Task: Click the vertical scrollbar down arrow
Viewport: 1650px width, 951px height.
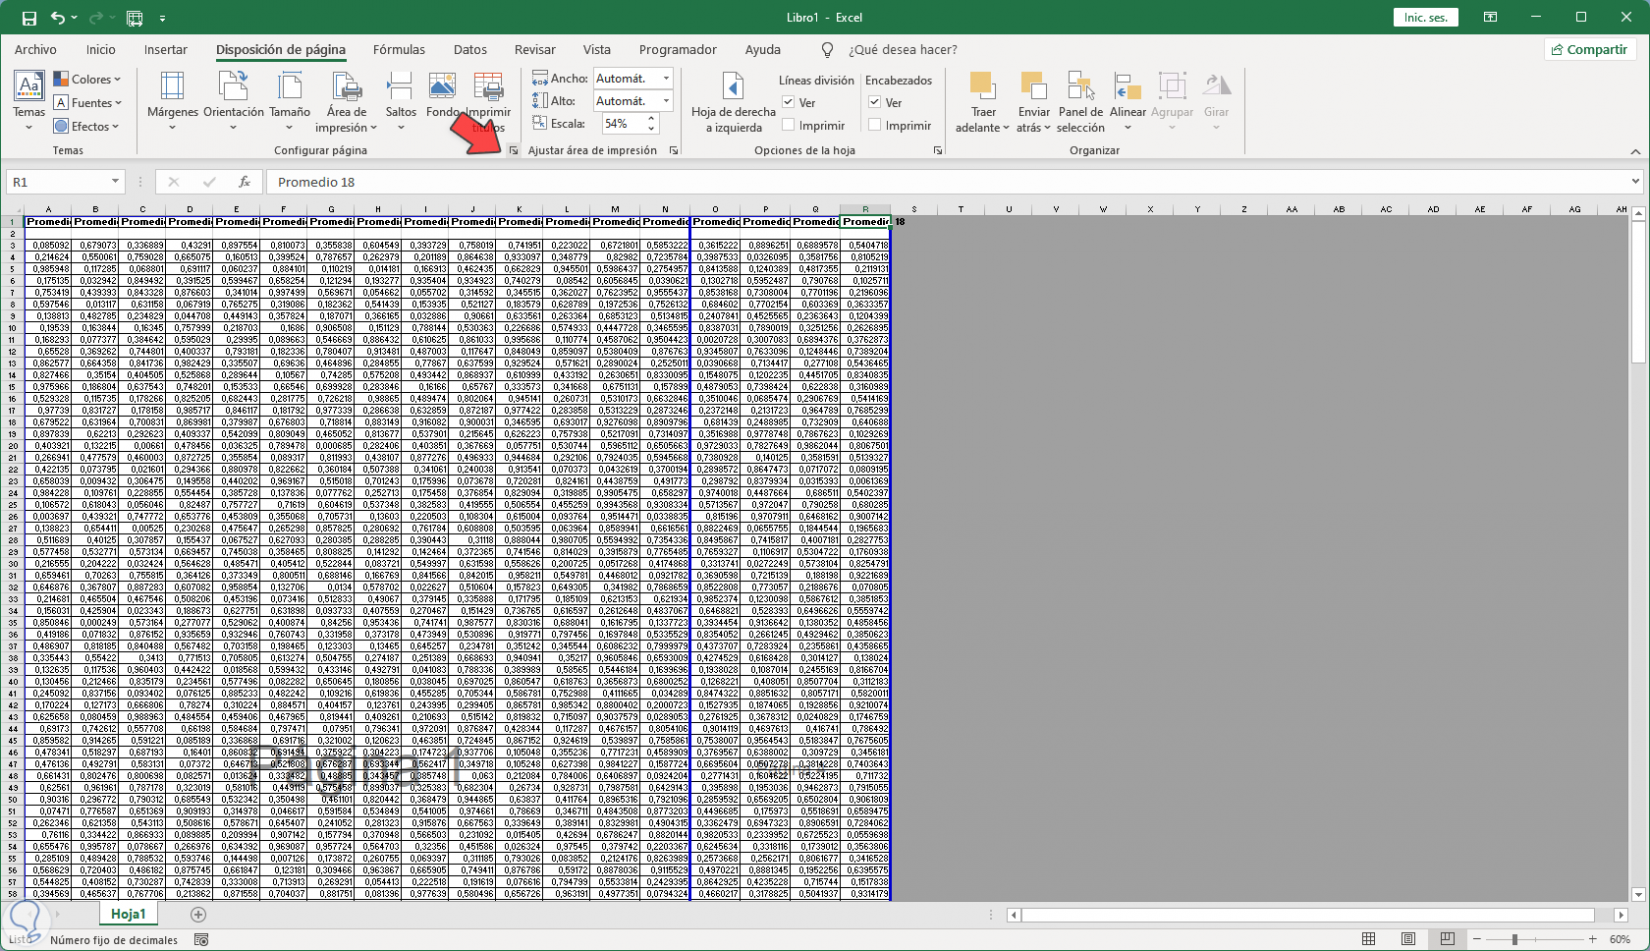Action: [1638, 895]
